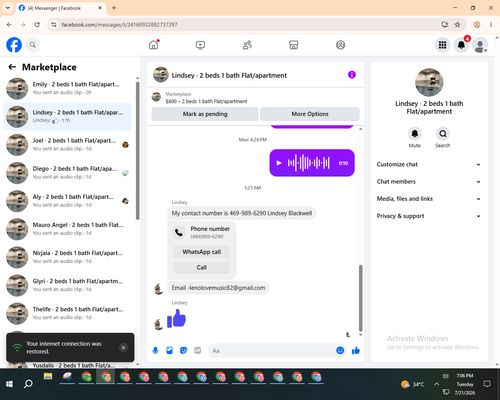Click the conversation list scrollbar
The image size is (500, 400).
[137, 150]
